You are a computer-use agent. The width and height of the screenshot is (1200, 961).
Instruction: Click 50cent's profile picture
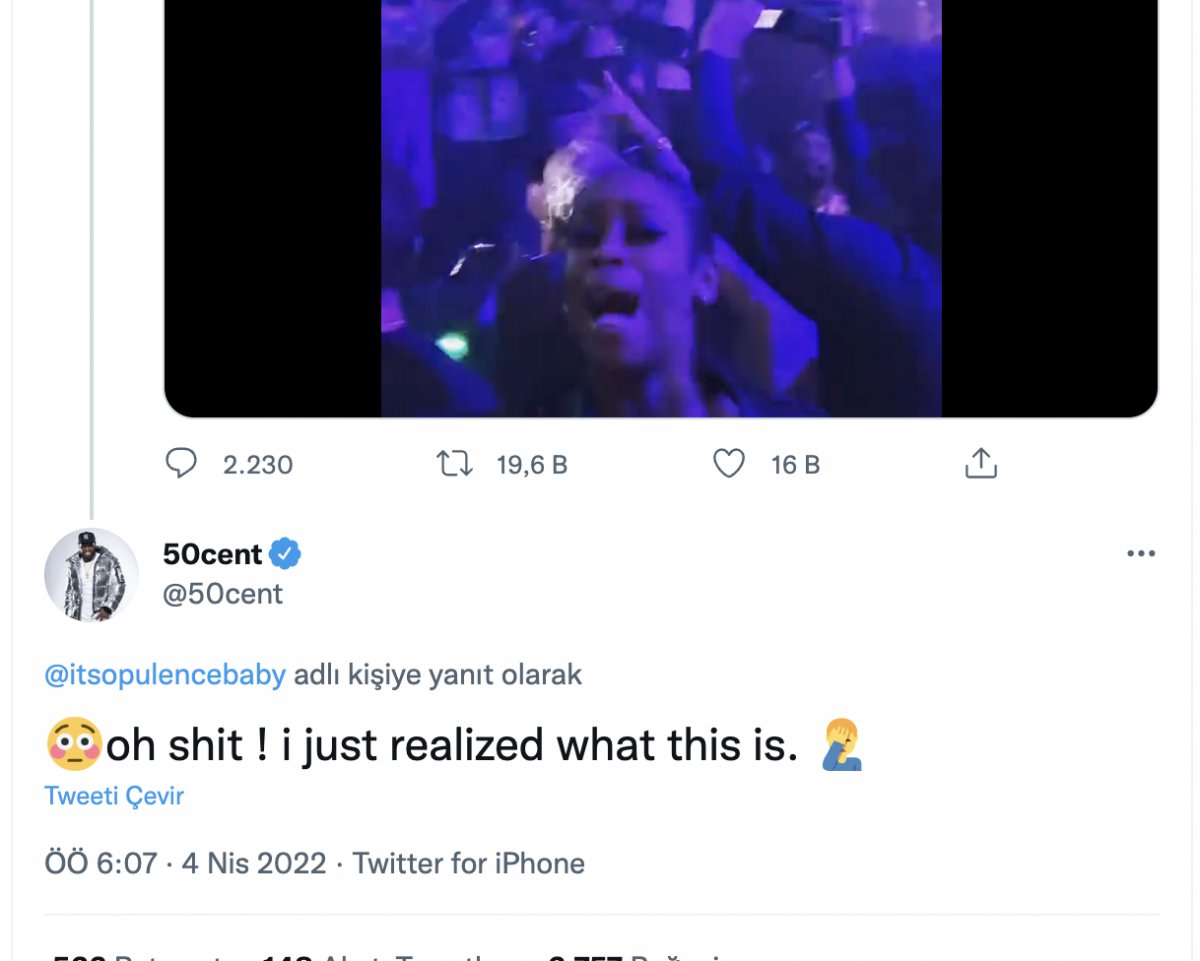(x=92, y=575)
